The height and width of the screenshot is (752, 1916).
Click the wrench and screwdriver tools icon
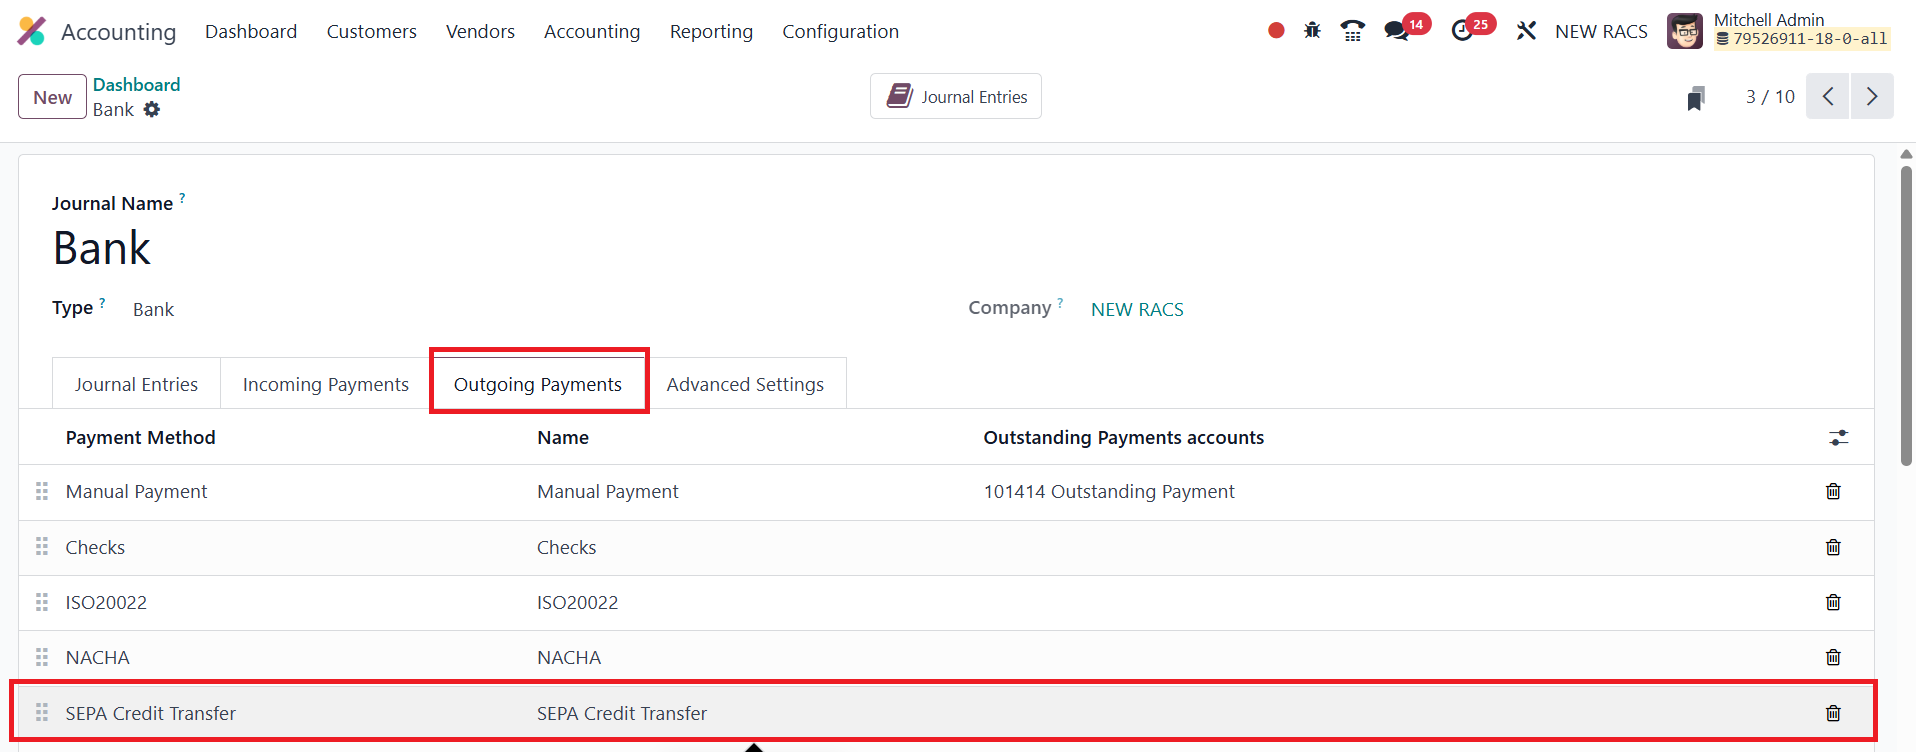(1526, 31)
